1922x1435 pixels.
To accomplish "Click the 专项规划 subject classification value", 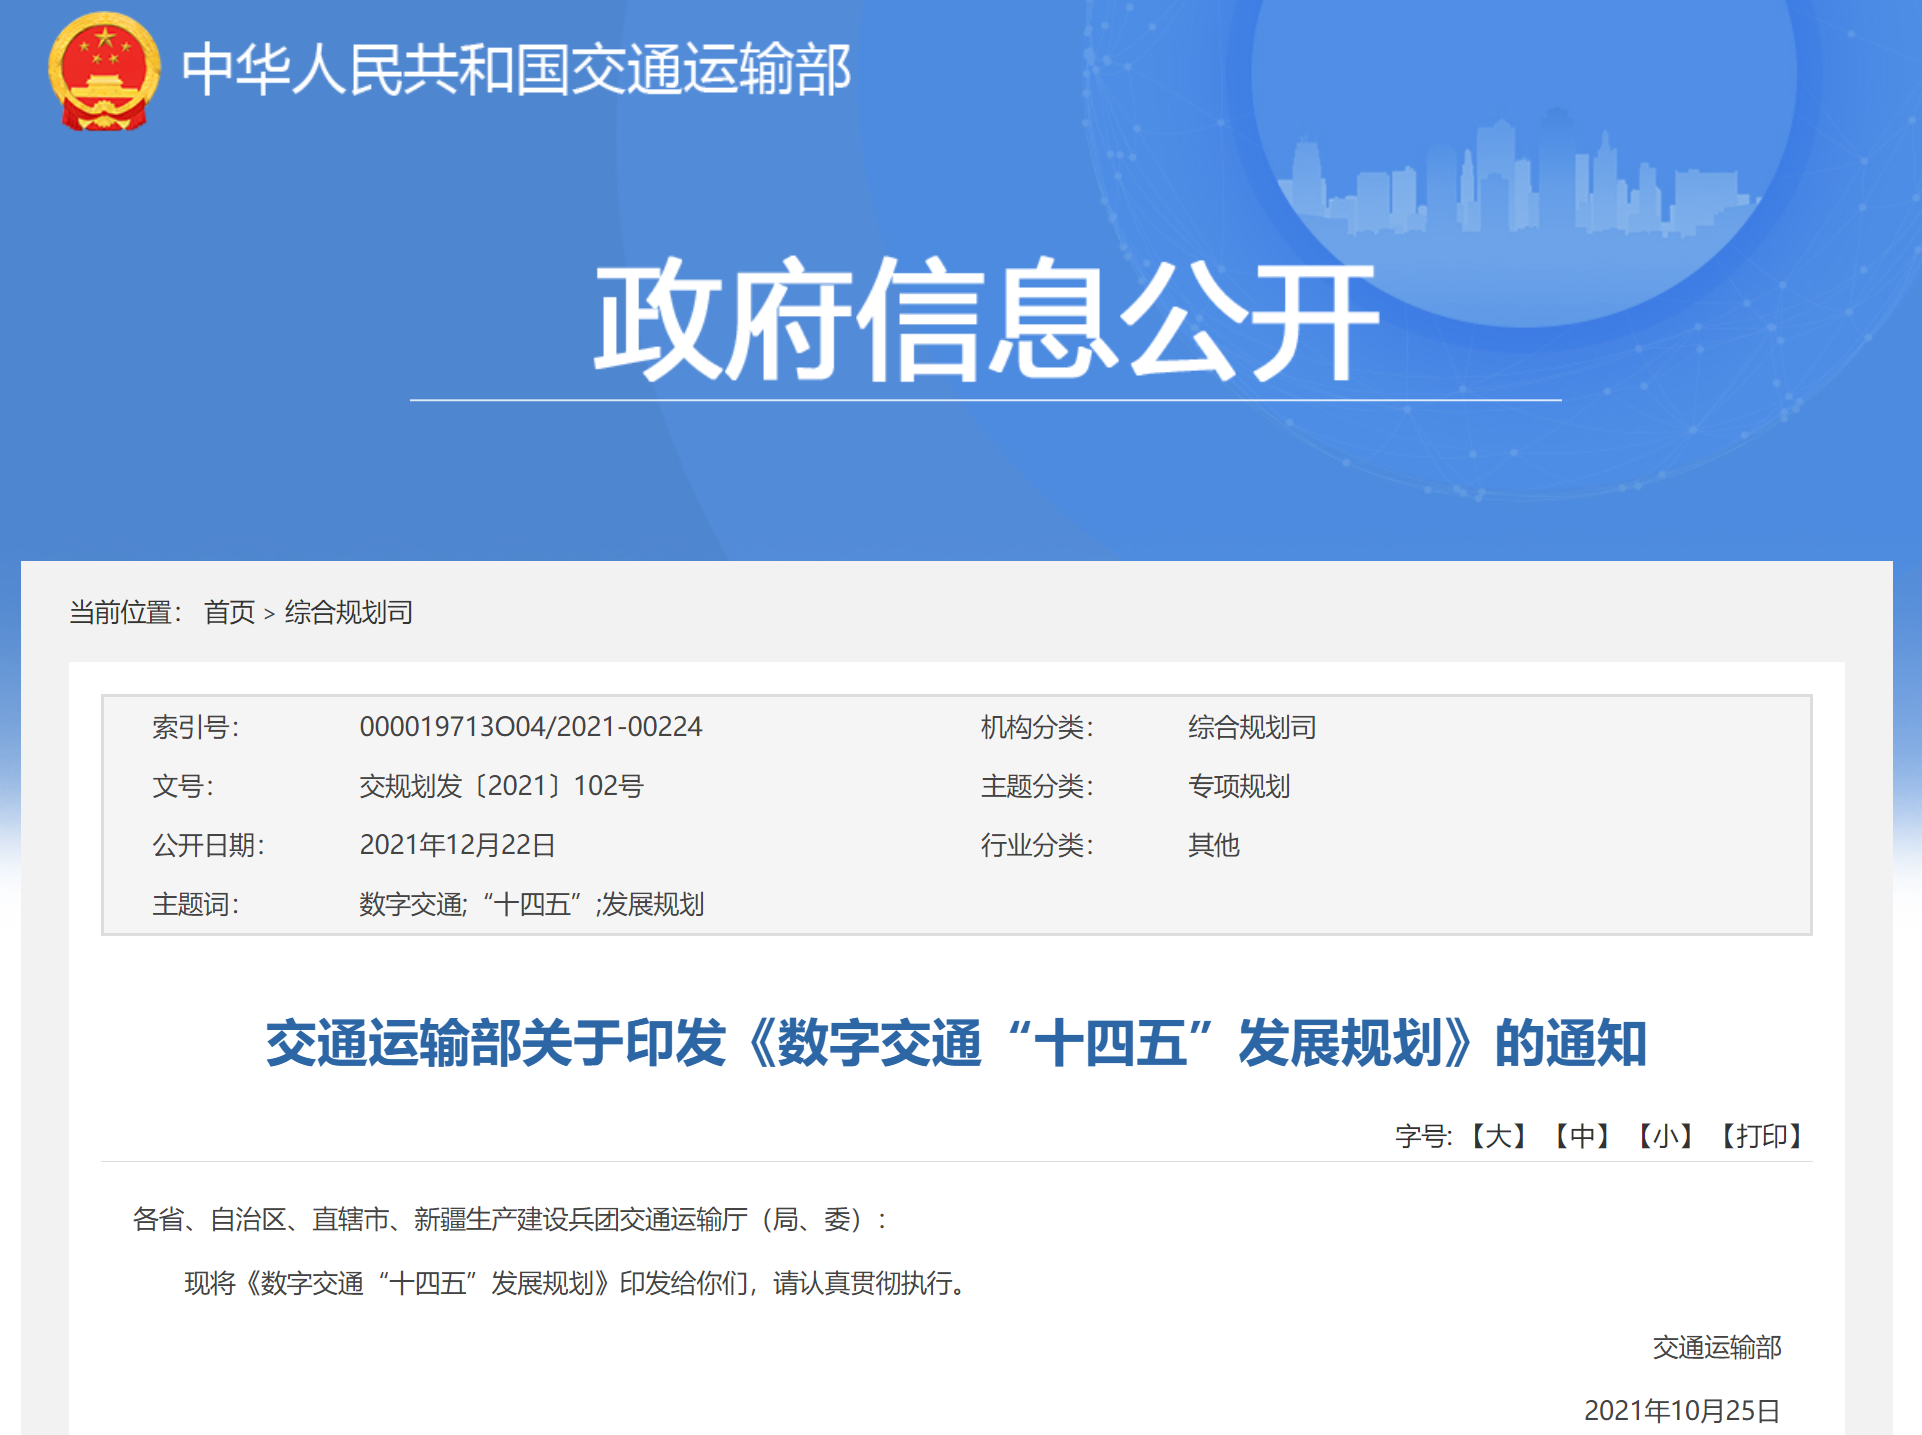I will pos(1238,786).
